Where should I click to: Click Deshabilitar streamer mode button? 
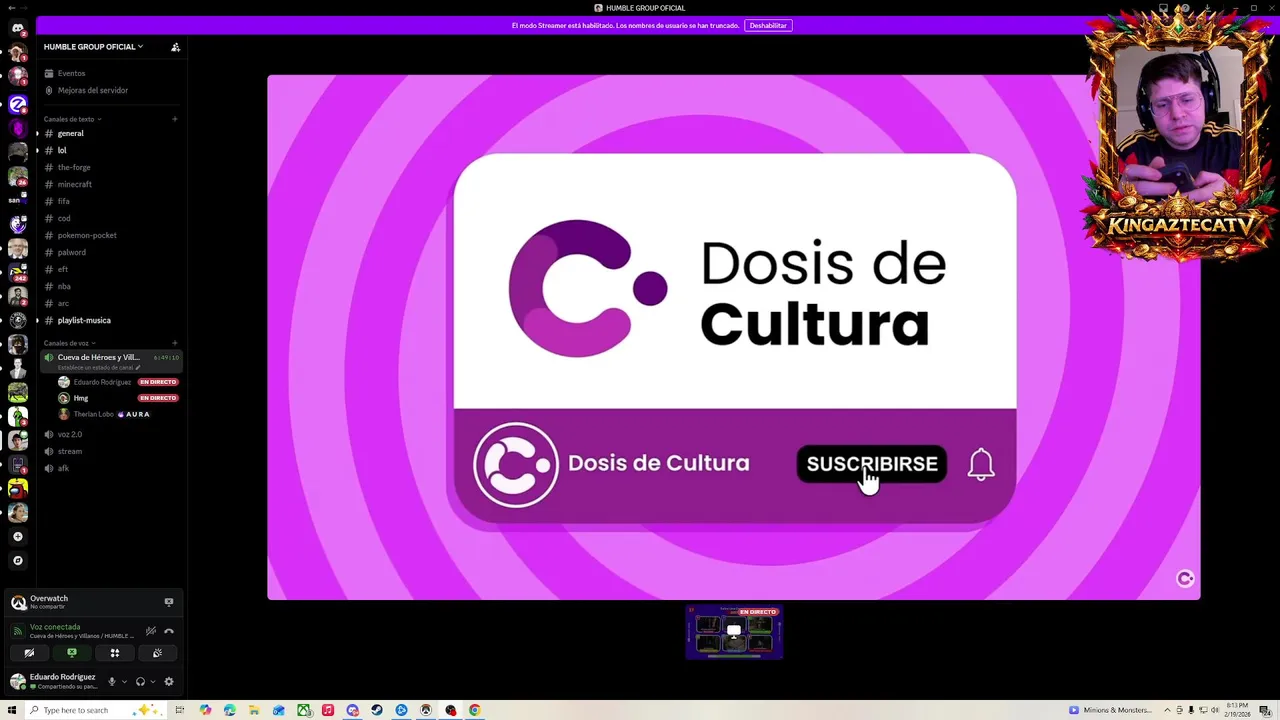(x=768, y=25)
